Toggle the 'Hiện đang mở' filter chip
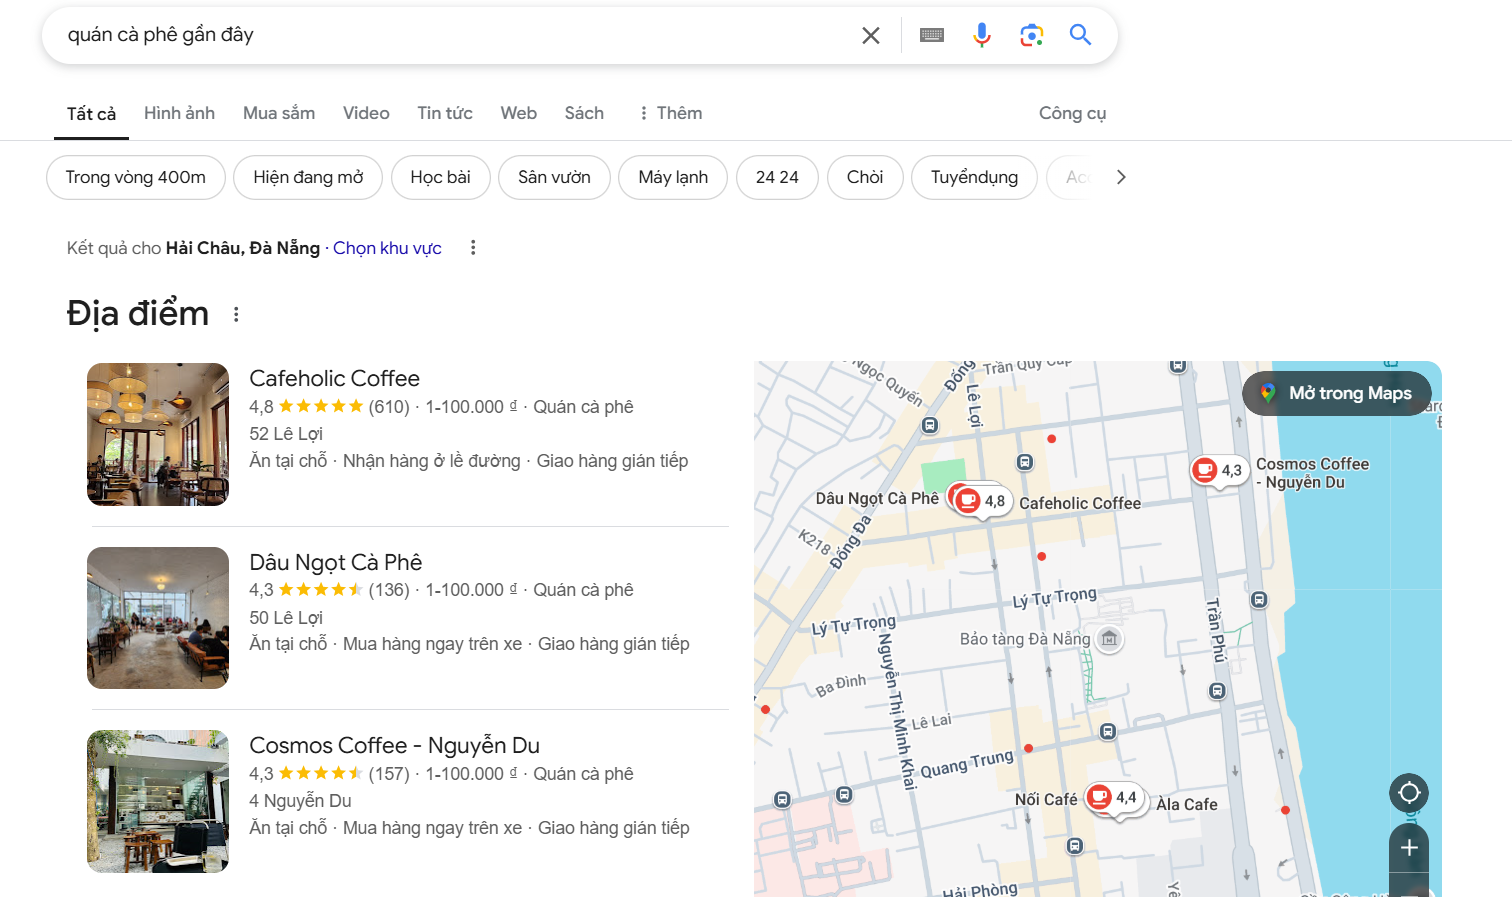Screen dimensions: 1512x897 (308, 178)
